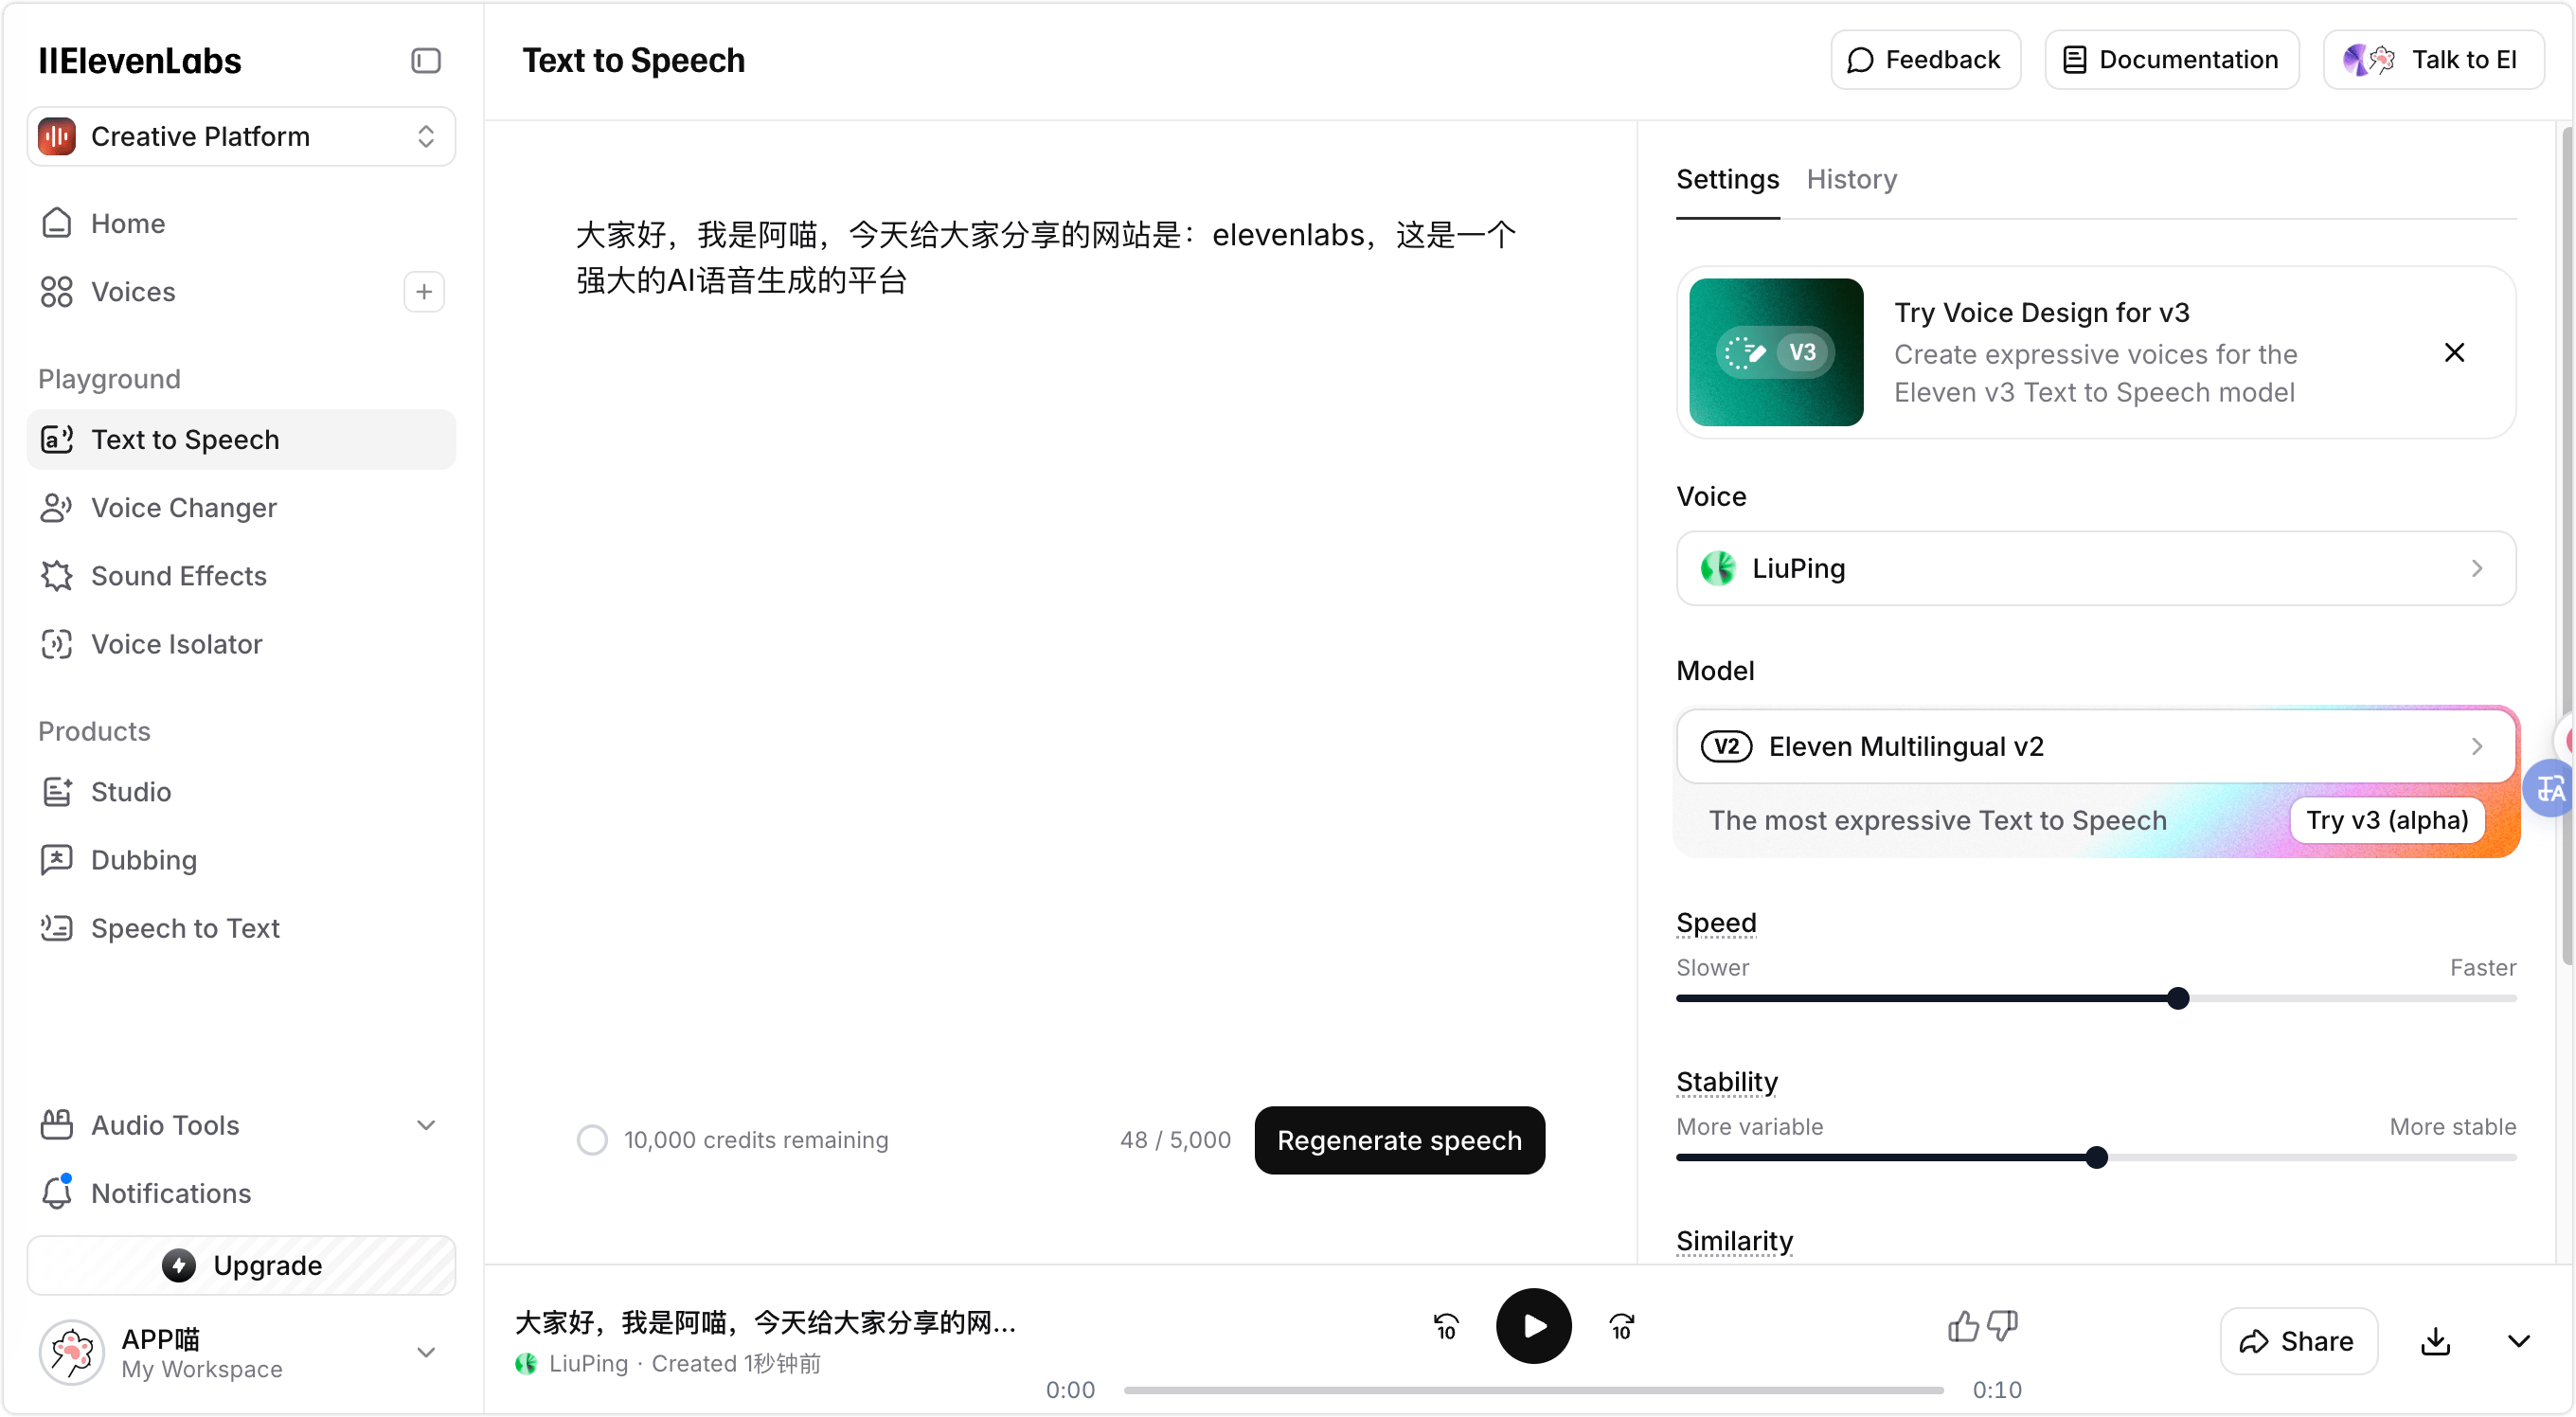Click the Notifications bell icon
This screenshot has width=2576, height=1417.
57,1192
